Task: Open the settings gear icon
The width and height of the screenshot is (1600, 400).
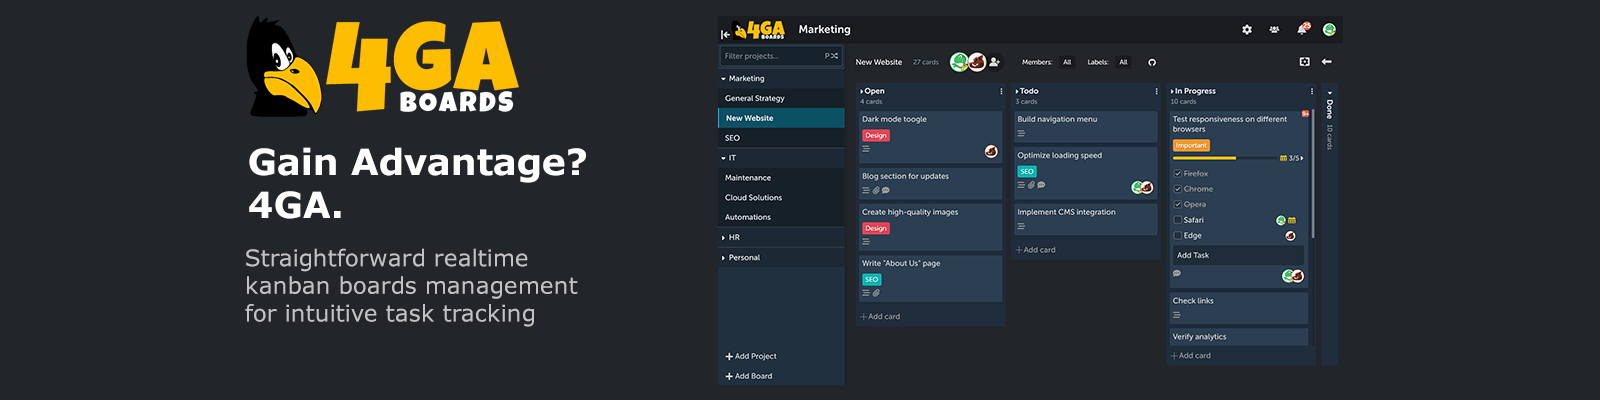Action: pos(1247,30)
